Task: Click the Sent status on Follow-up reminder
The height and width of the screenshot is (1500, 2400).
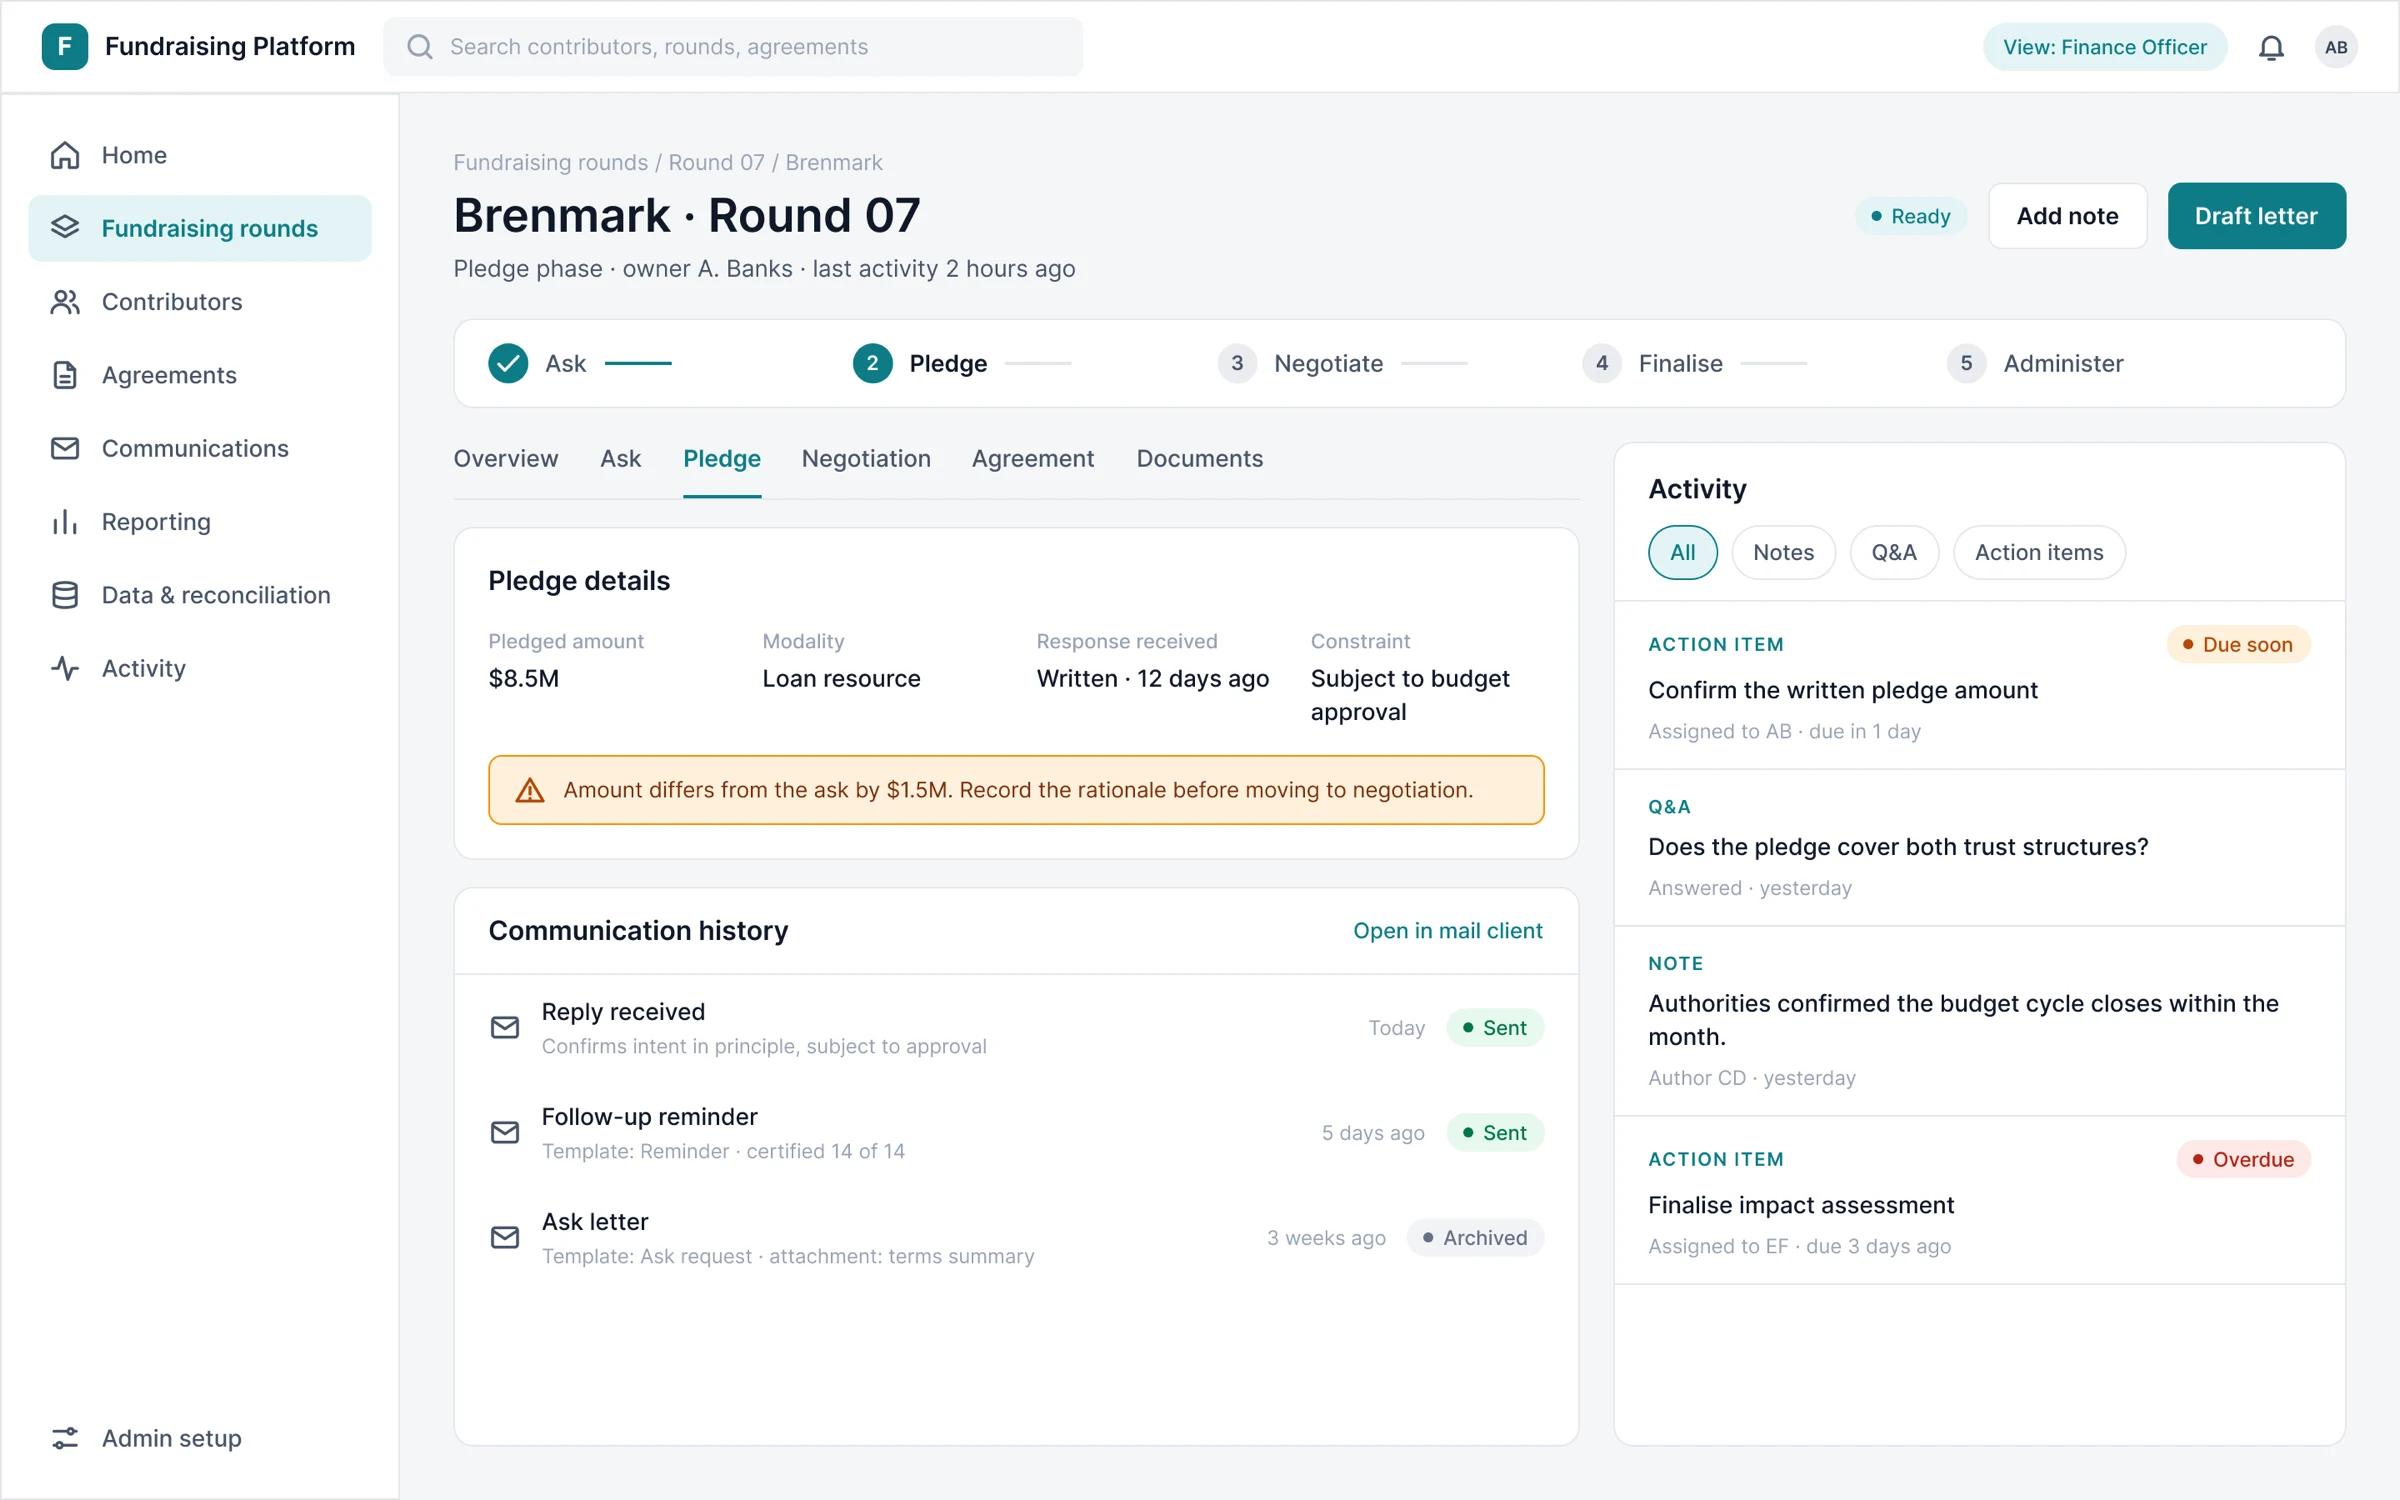Action: [1495, 1133]
